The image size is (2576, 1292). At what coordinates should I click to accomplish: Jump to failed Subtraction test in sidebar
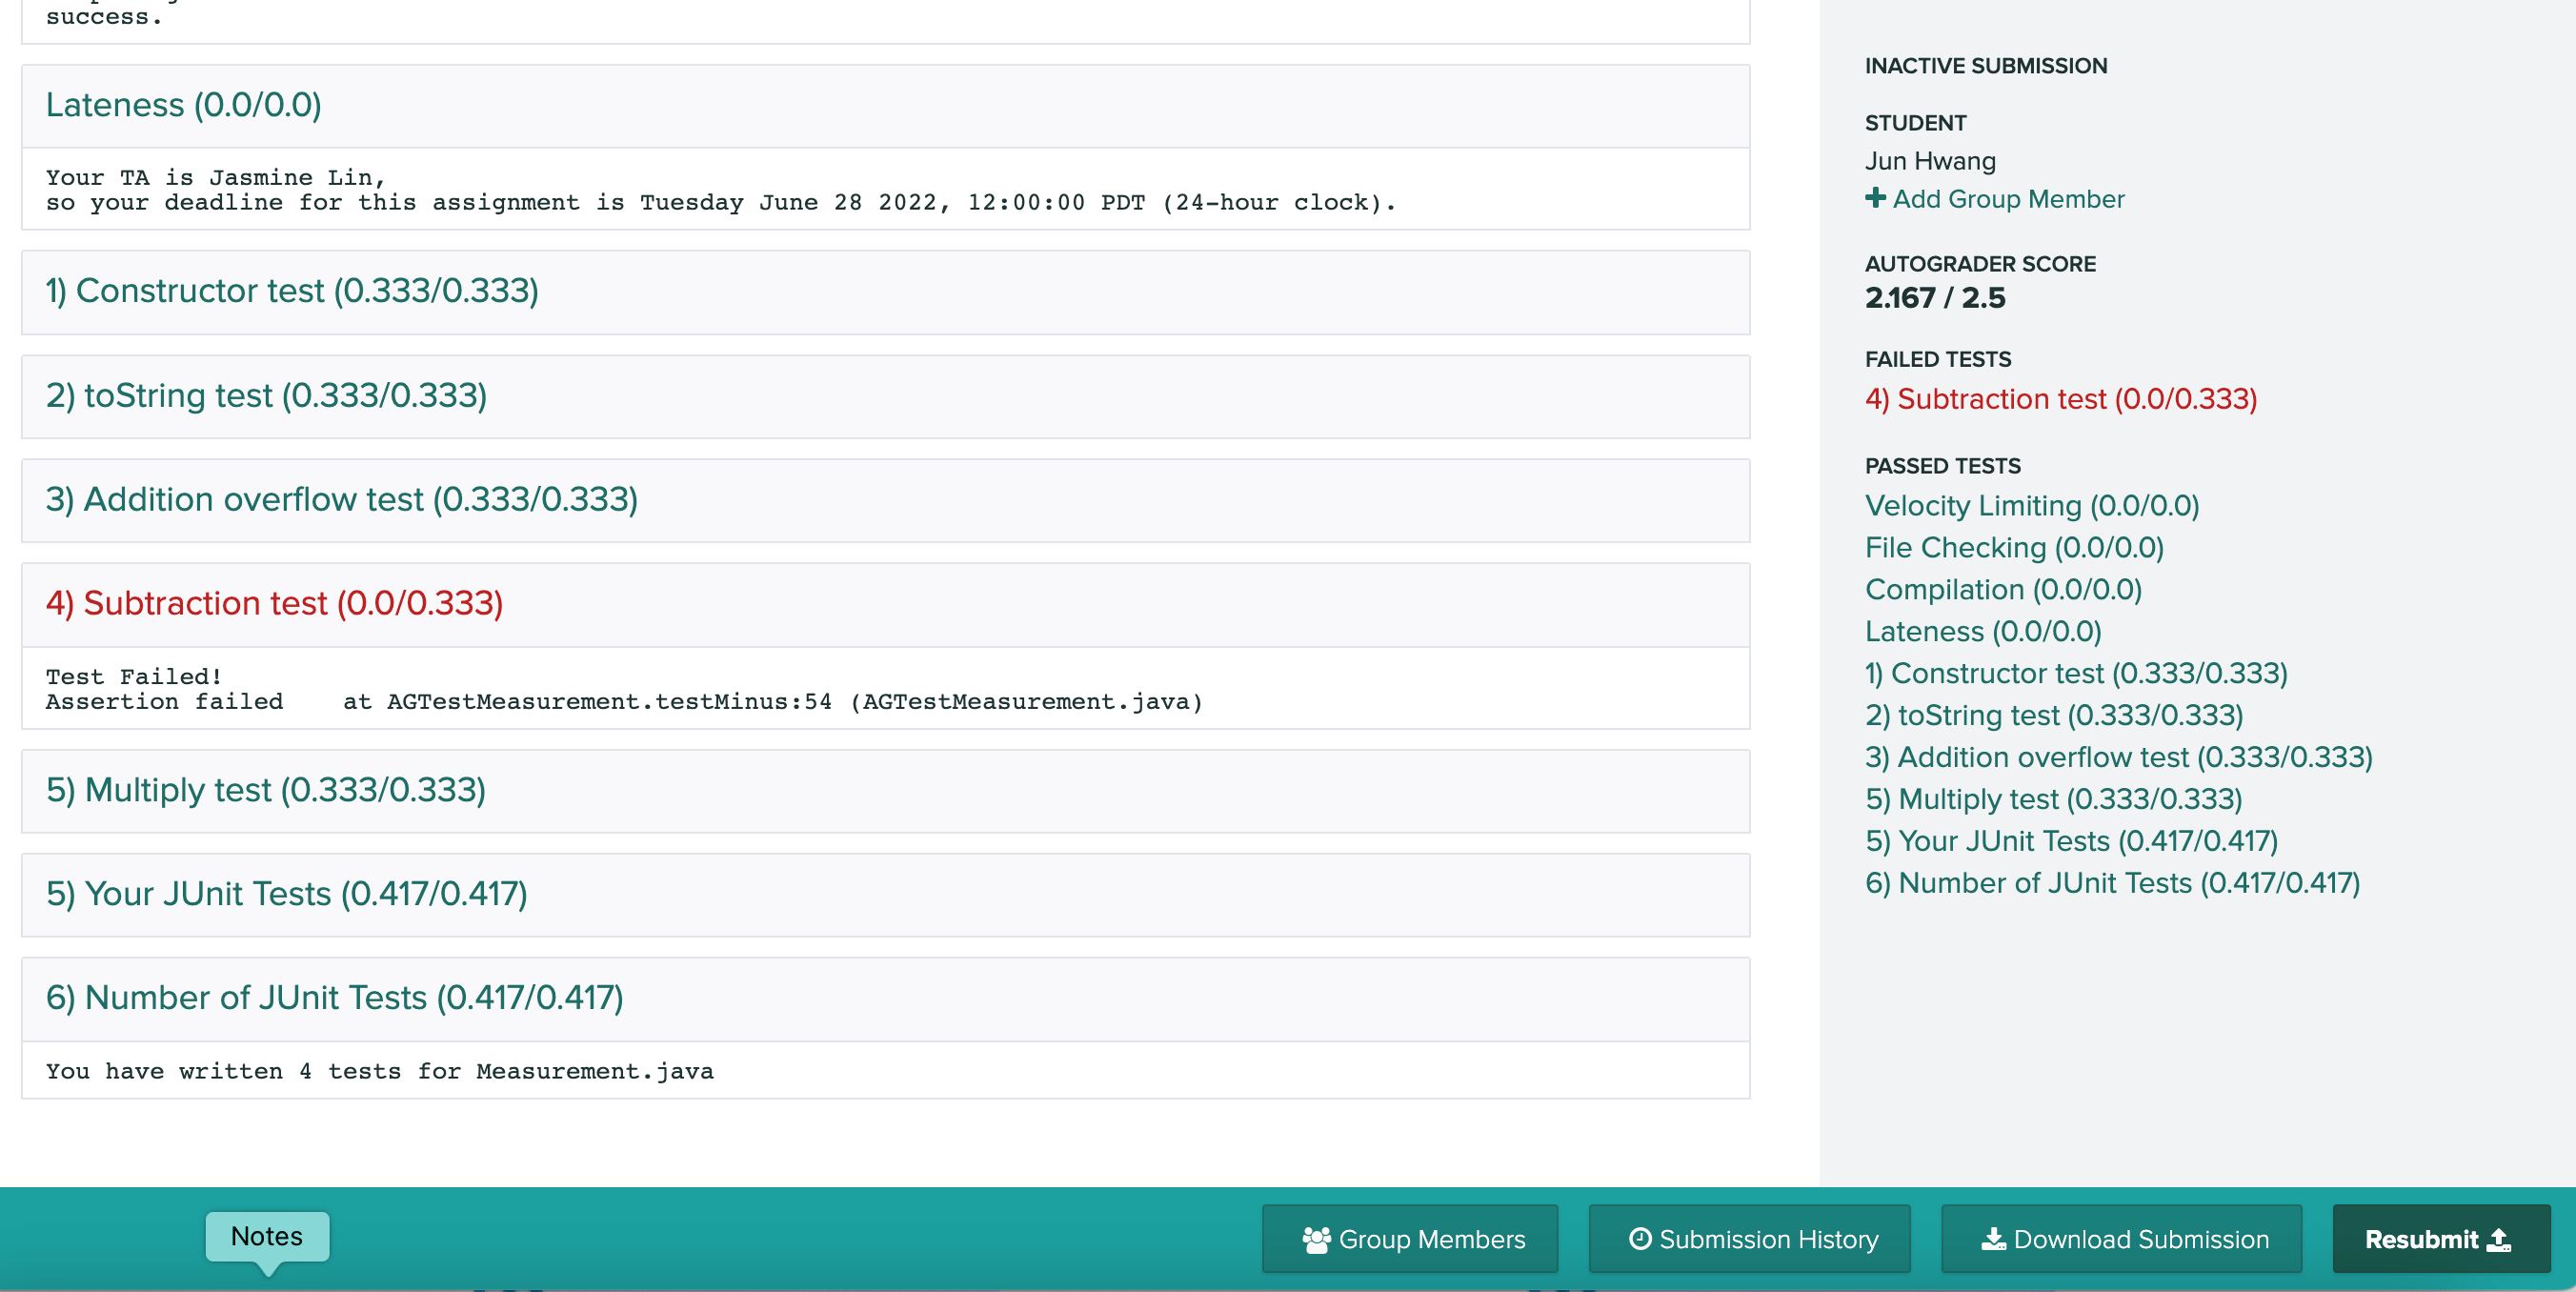(2060, 399)
